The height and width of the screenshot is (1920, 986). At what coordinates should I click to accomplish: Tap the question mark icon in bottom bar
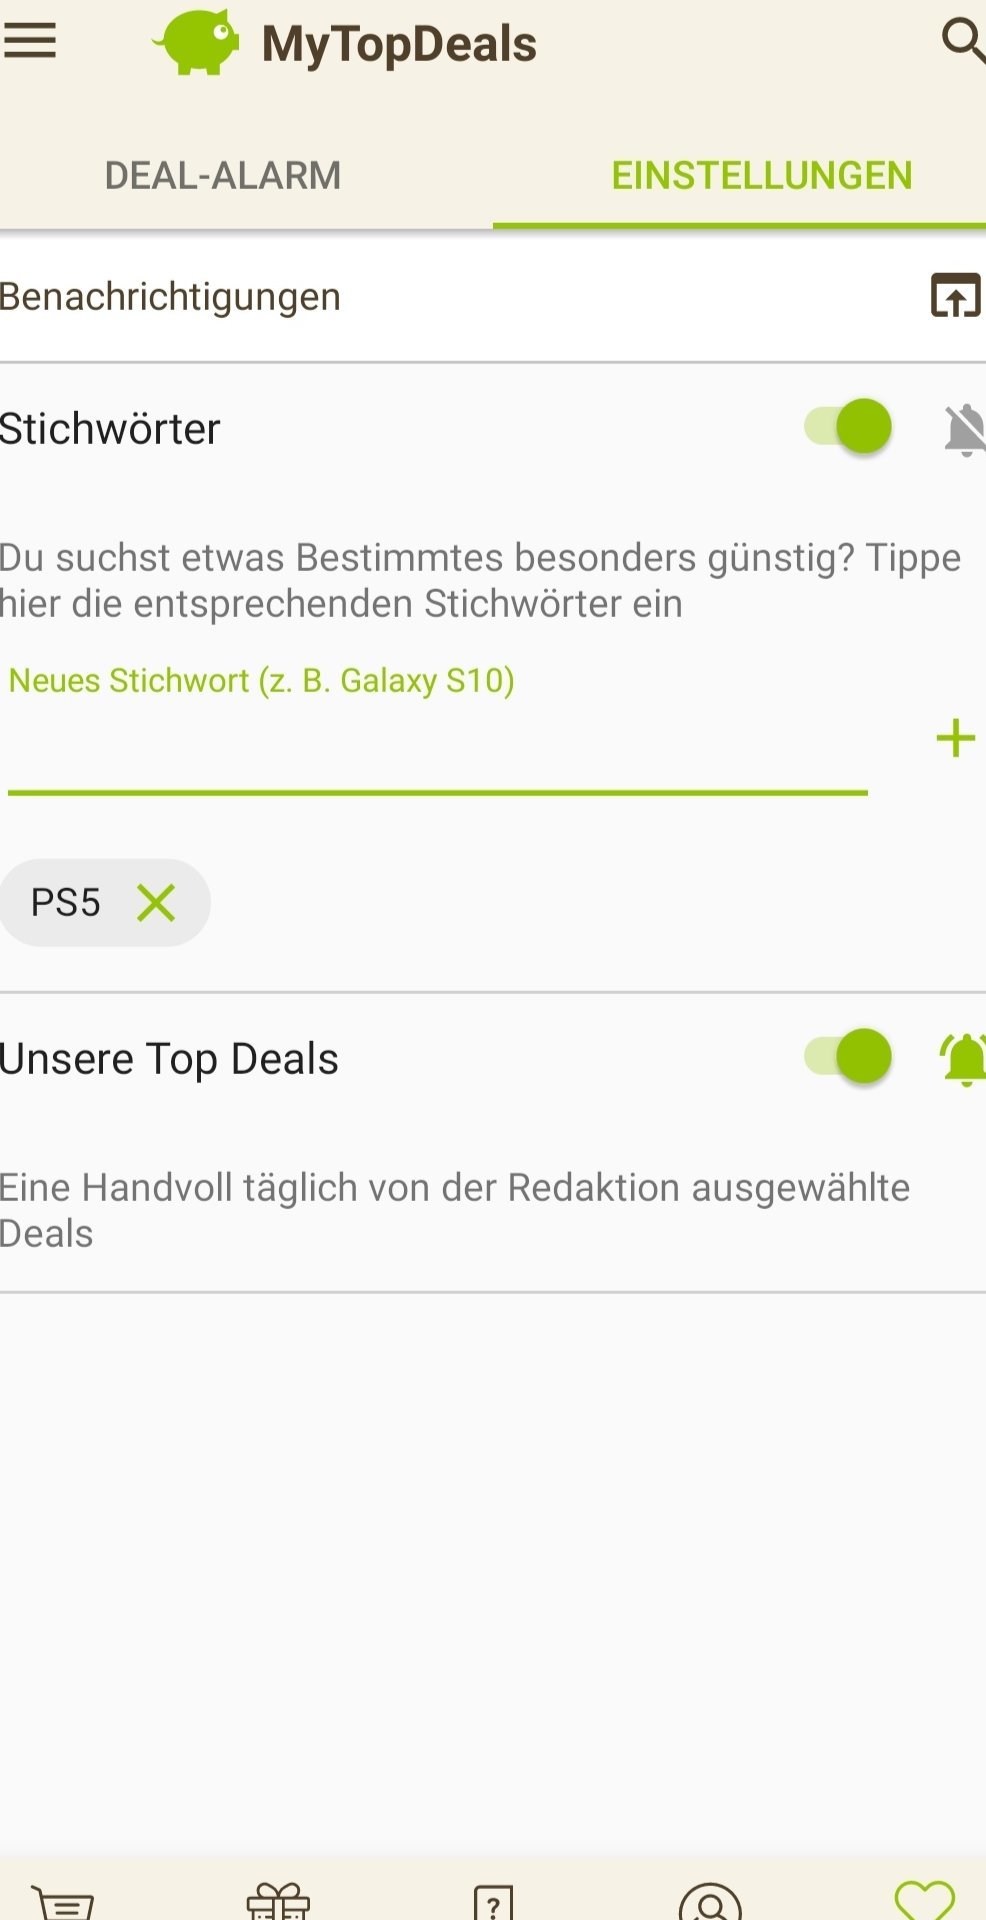493,1902
